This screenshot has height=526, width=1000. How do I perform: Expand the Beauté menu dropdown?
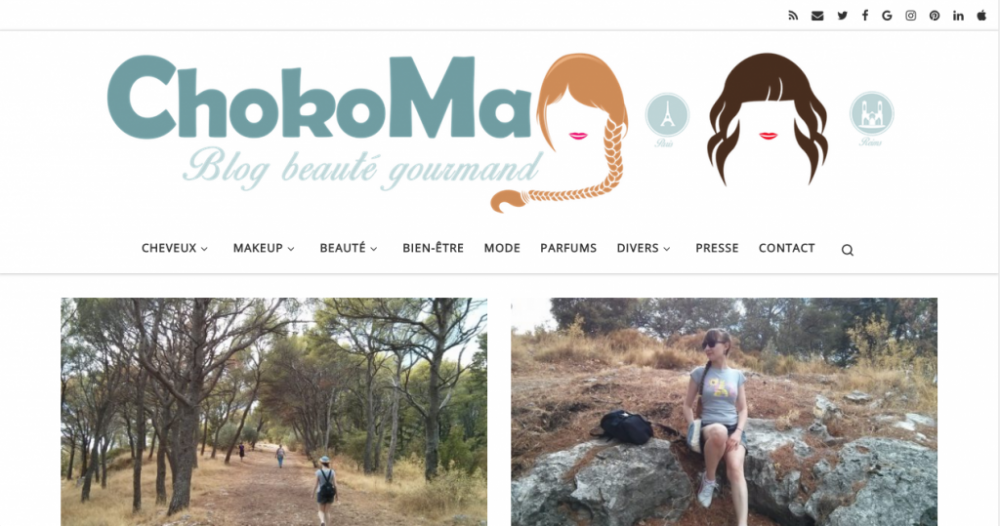click(x=348, y=248)
